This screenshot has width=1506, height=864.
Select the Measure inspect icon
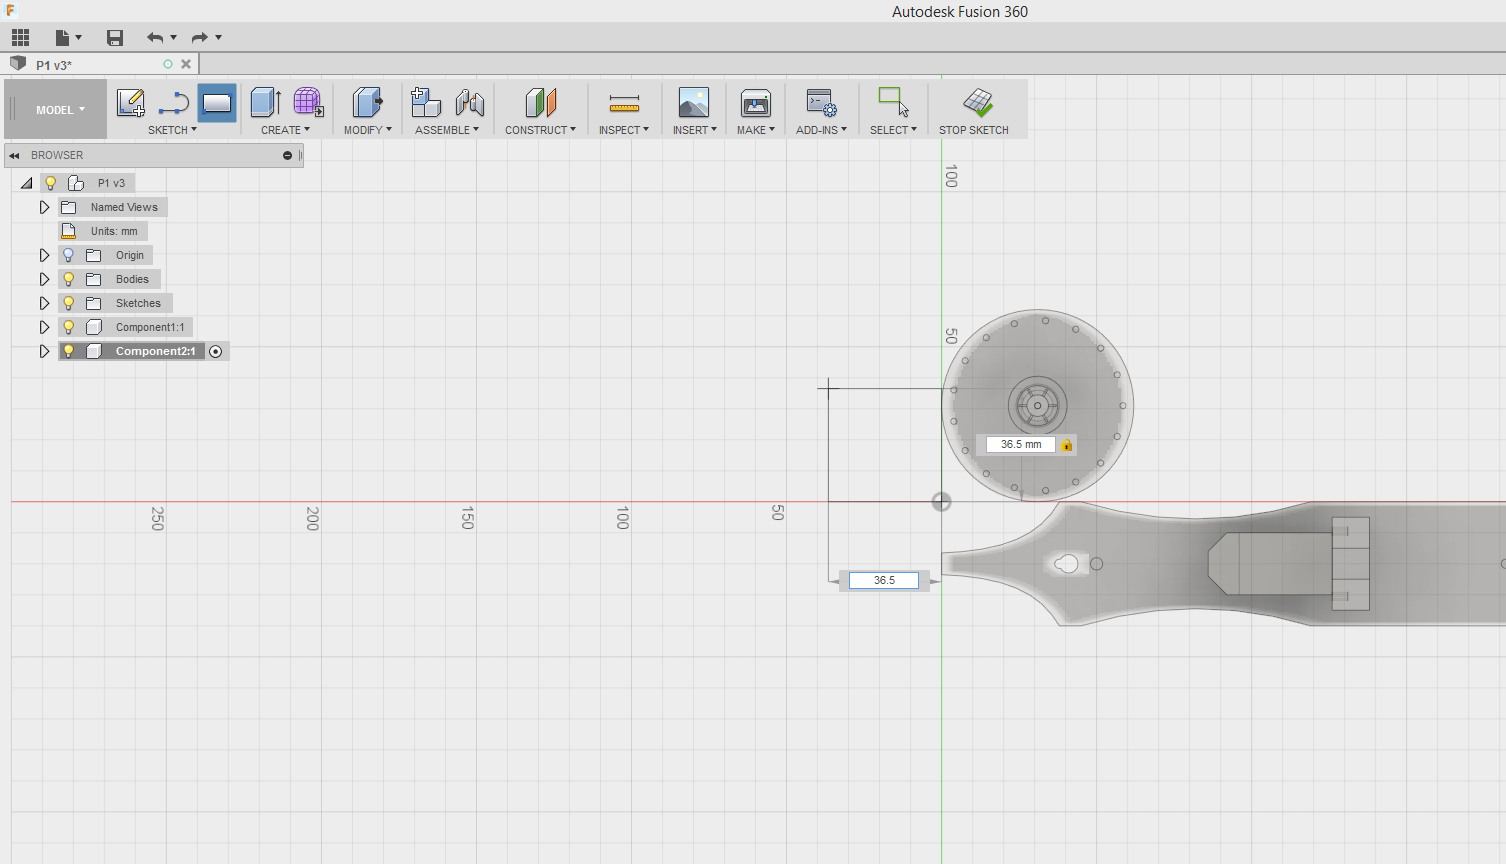pos(624,103)
